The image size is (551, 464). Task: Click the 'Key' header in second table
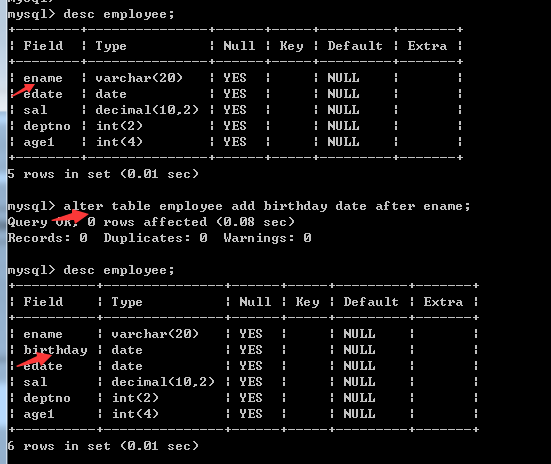tap(307, 302)
